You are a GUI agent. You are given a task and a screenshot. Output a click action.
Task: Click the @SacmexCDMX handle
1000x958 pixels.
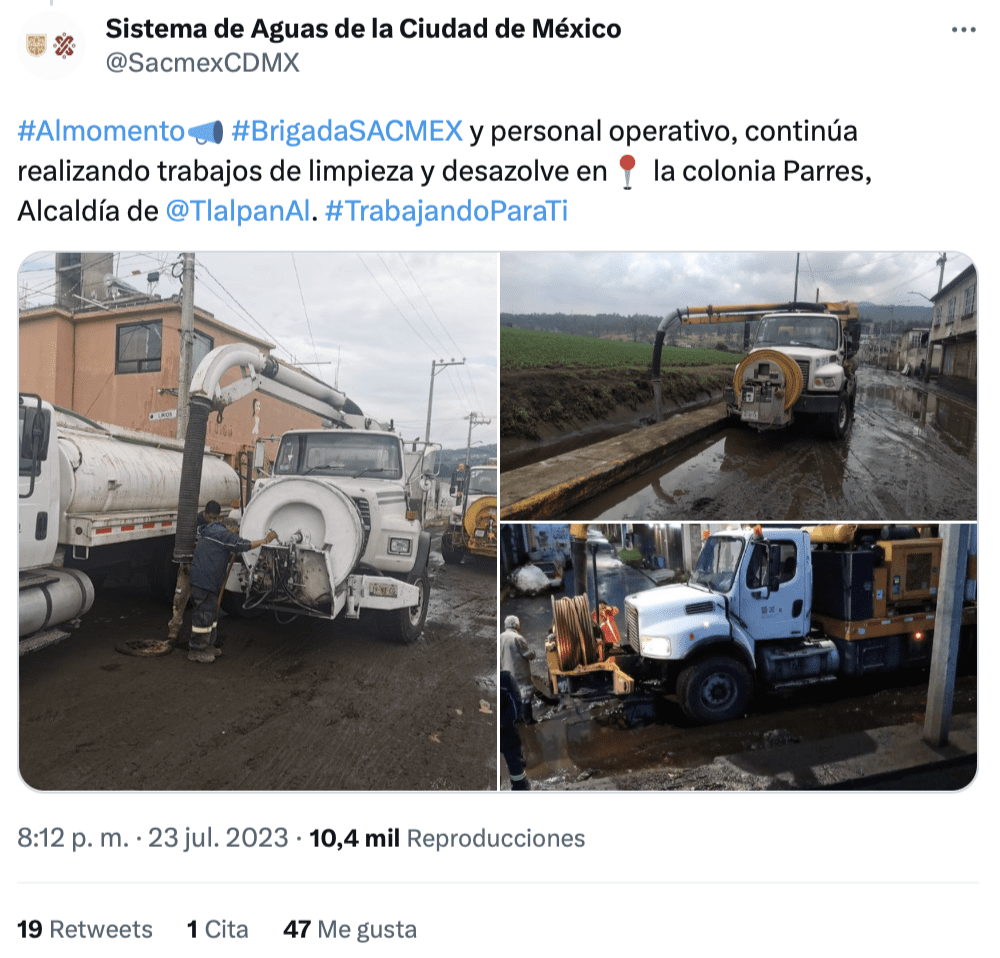click(x=202, y=63)
